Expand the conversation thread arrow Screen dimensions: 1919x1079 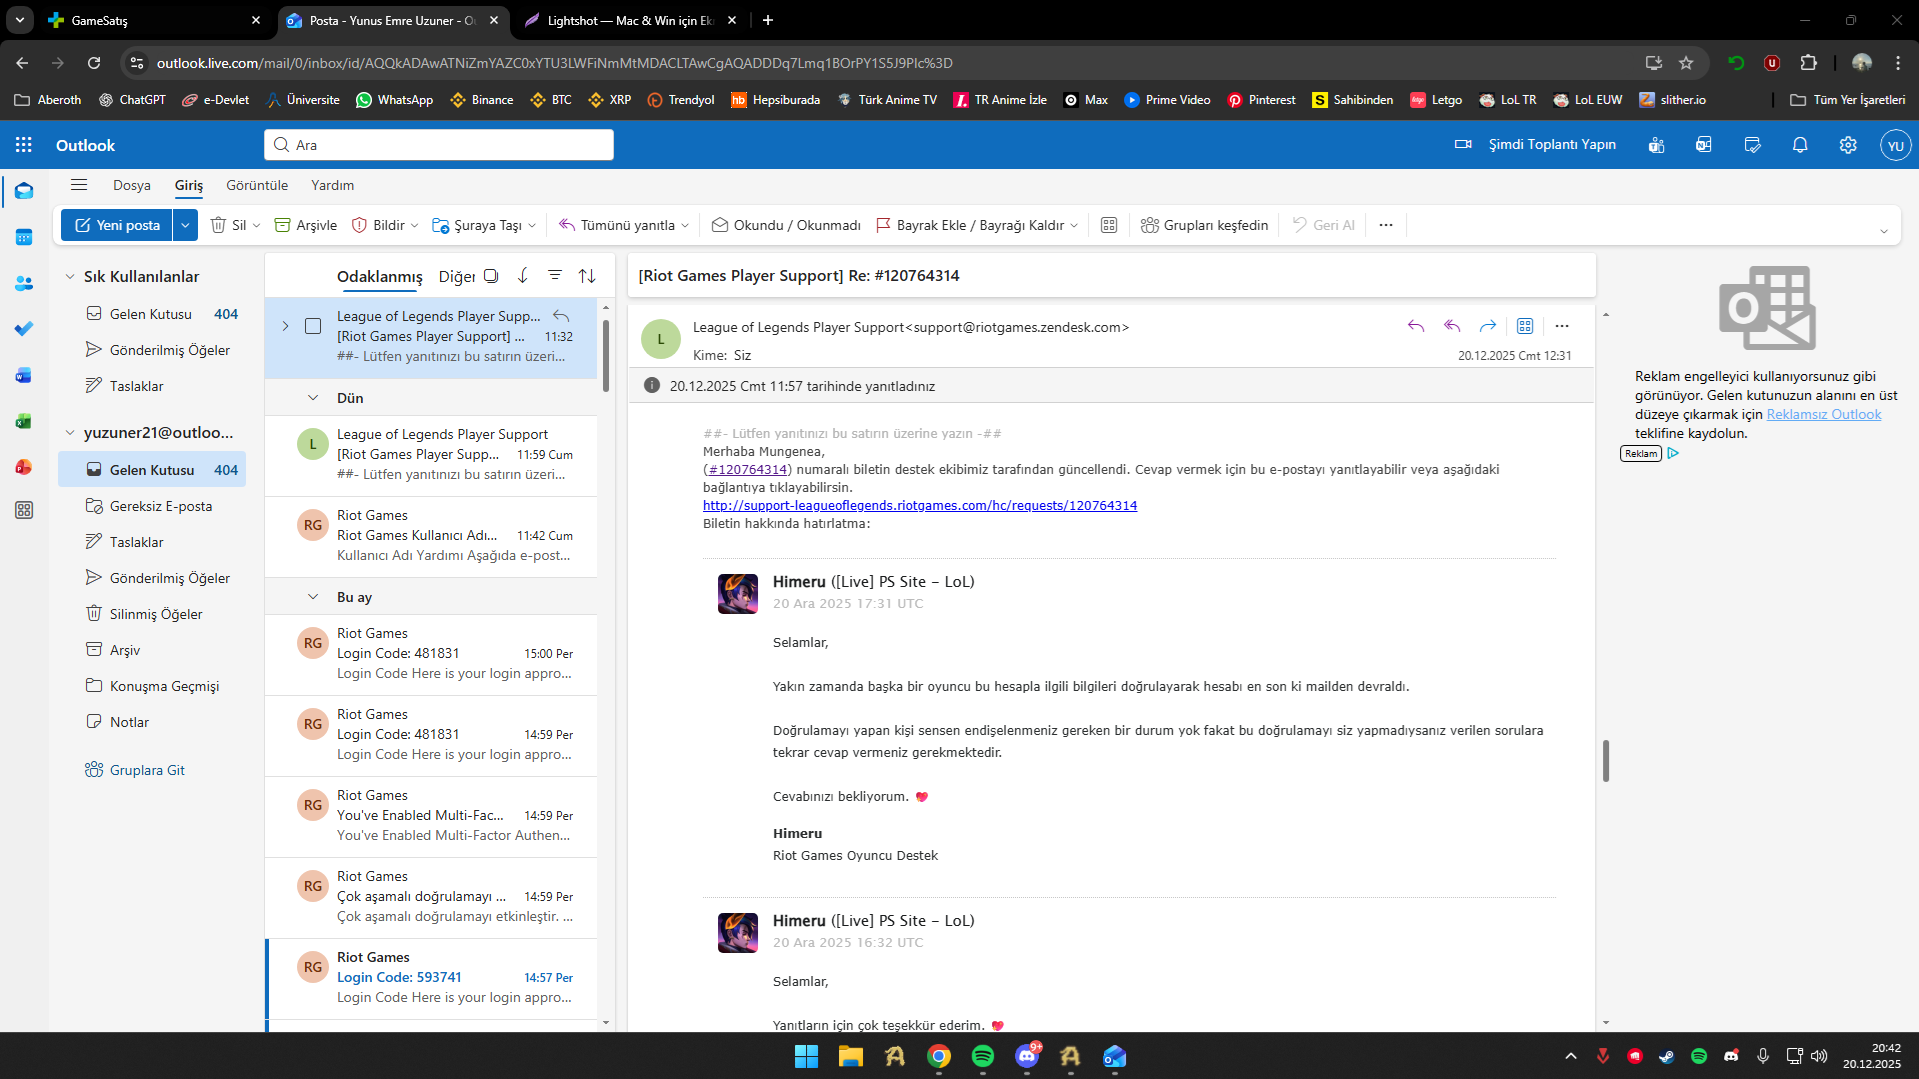285,326
